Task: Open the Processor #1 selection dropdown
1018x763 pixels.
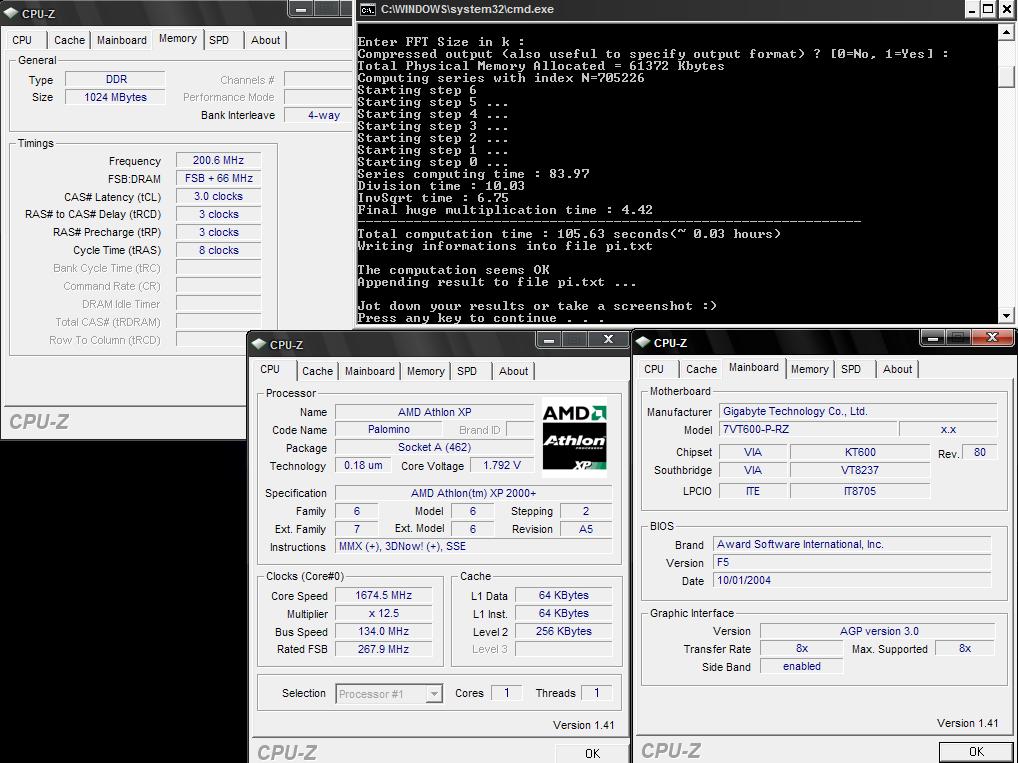Action: coord(434,694)
